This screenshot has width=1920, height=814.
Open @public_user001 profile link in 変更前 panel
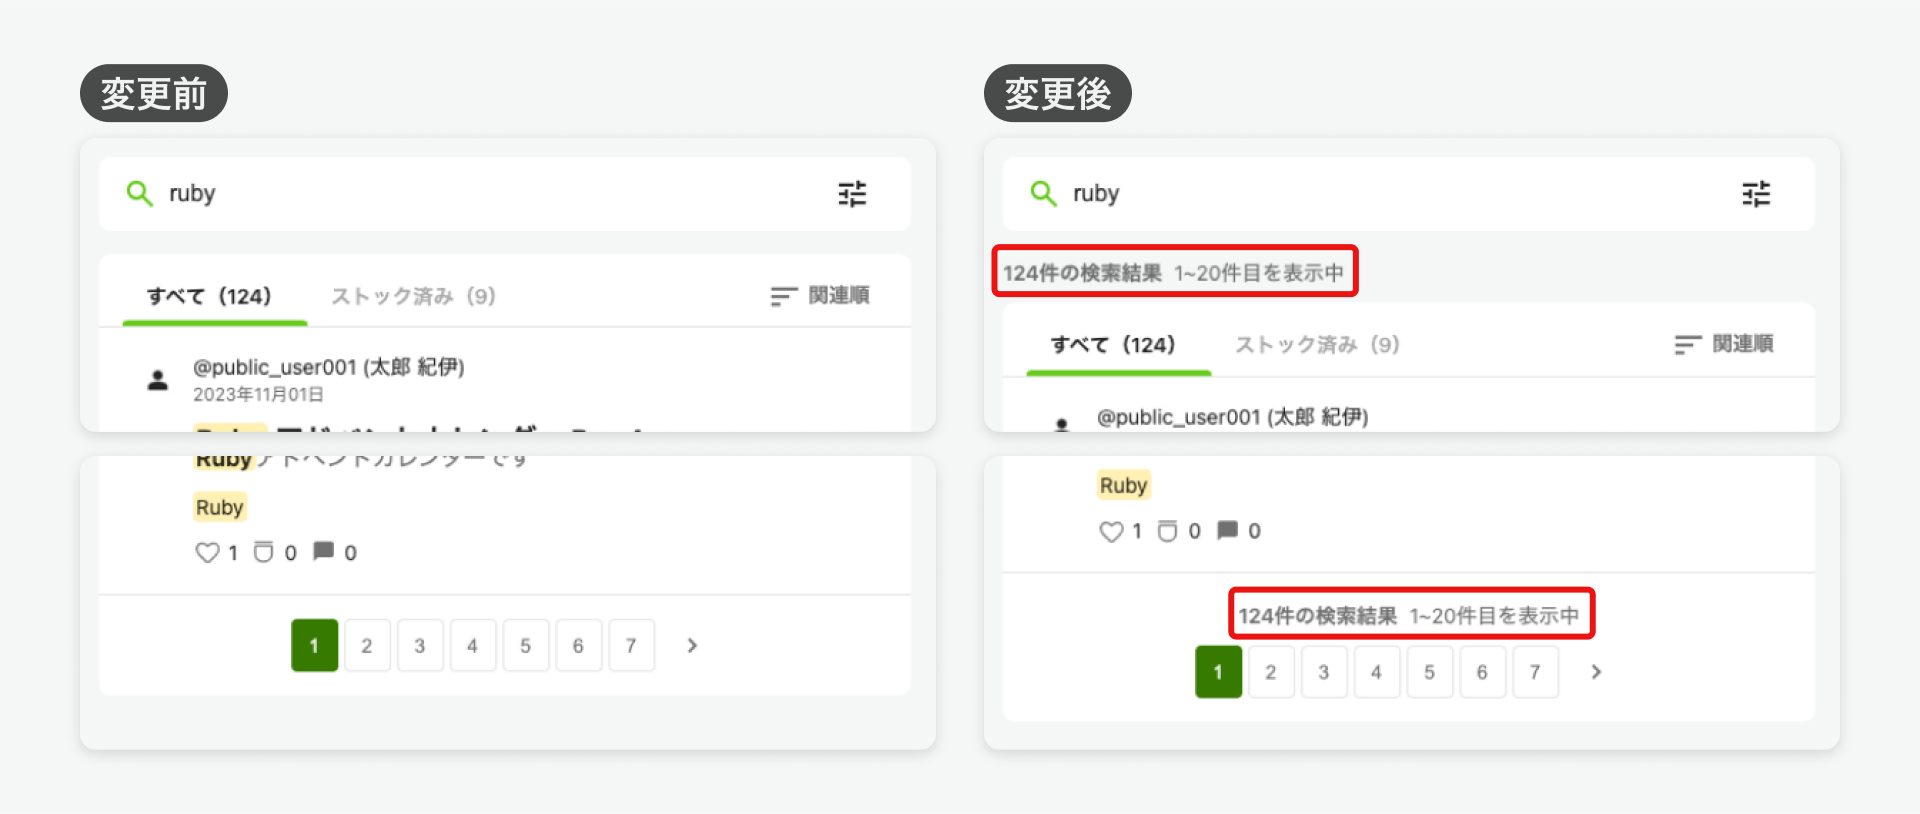tap(329, 367)
